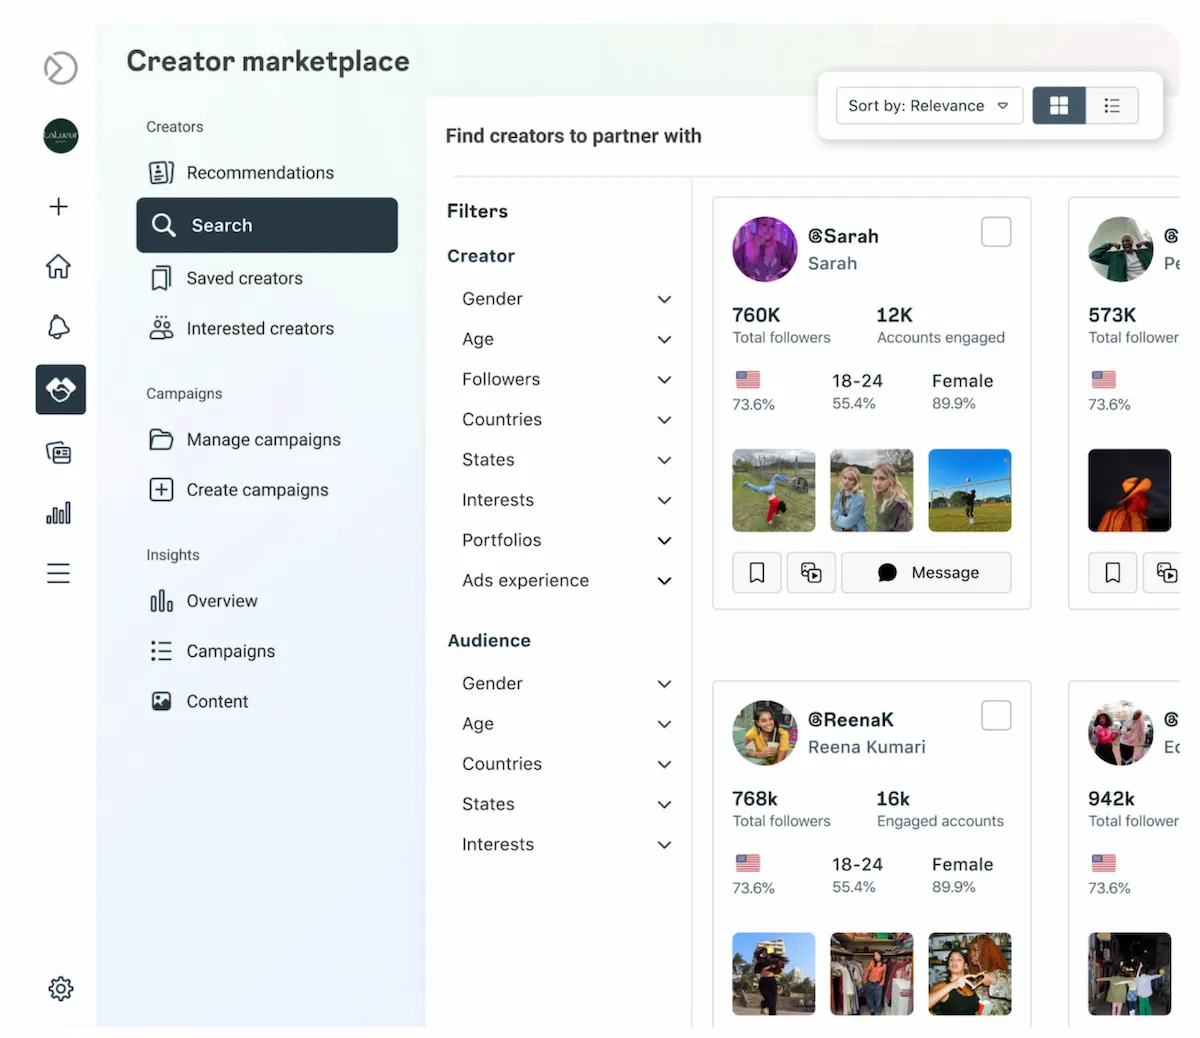Image resolution: width=1200 pixels, height=1038 pixels.
Task: Open Saved creators
Action: click(267, 278)
